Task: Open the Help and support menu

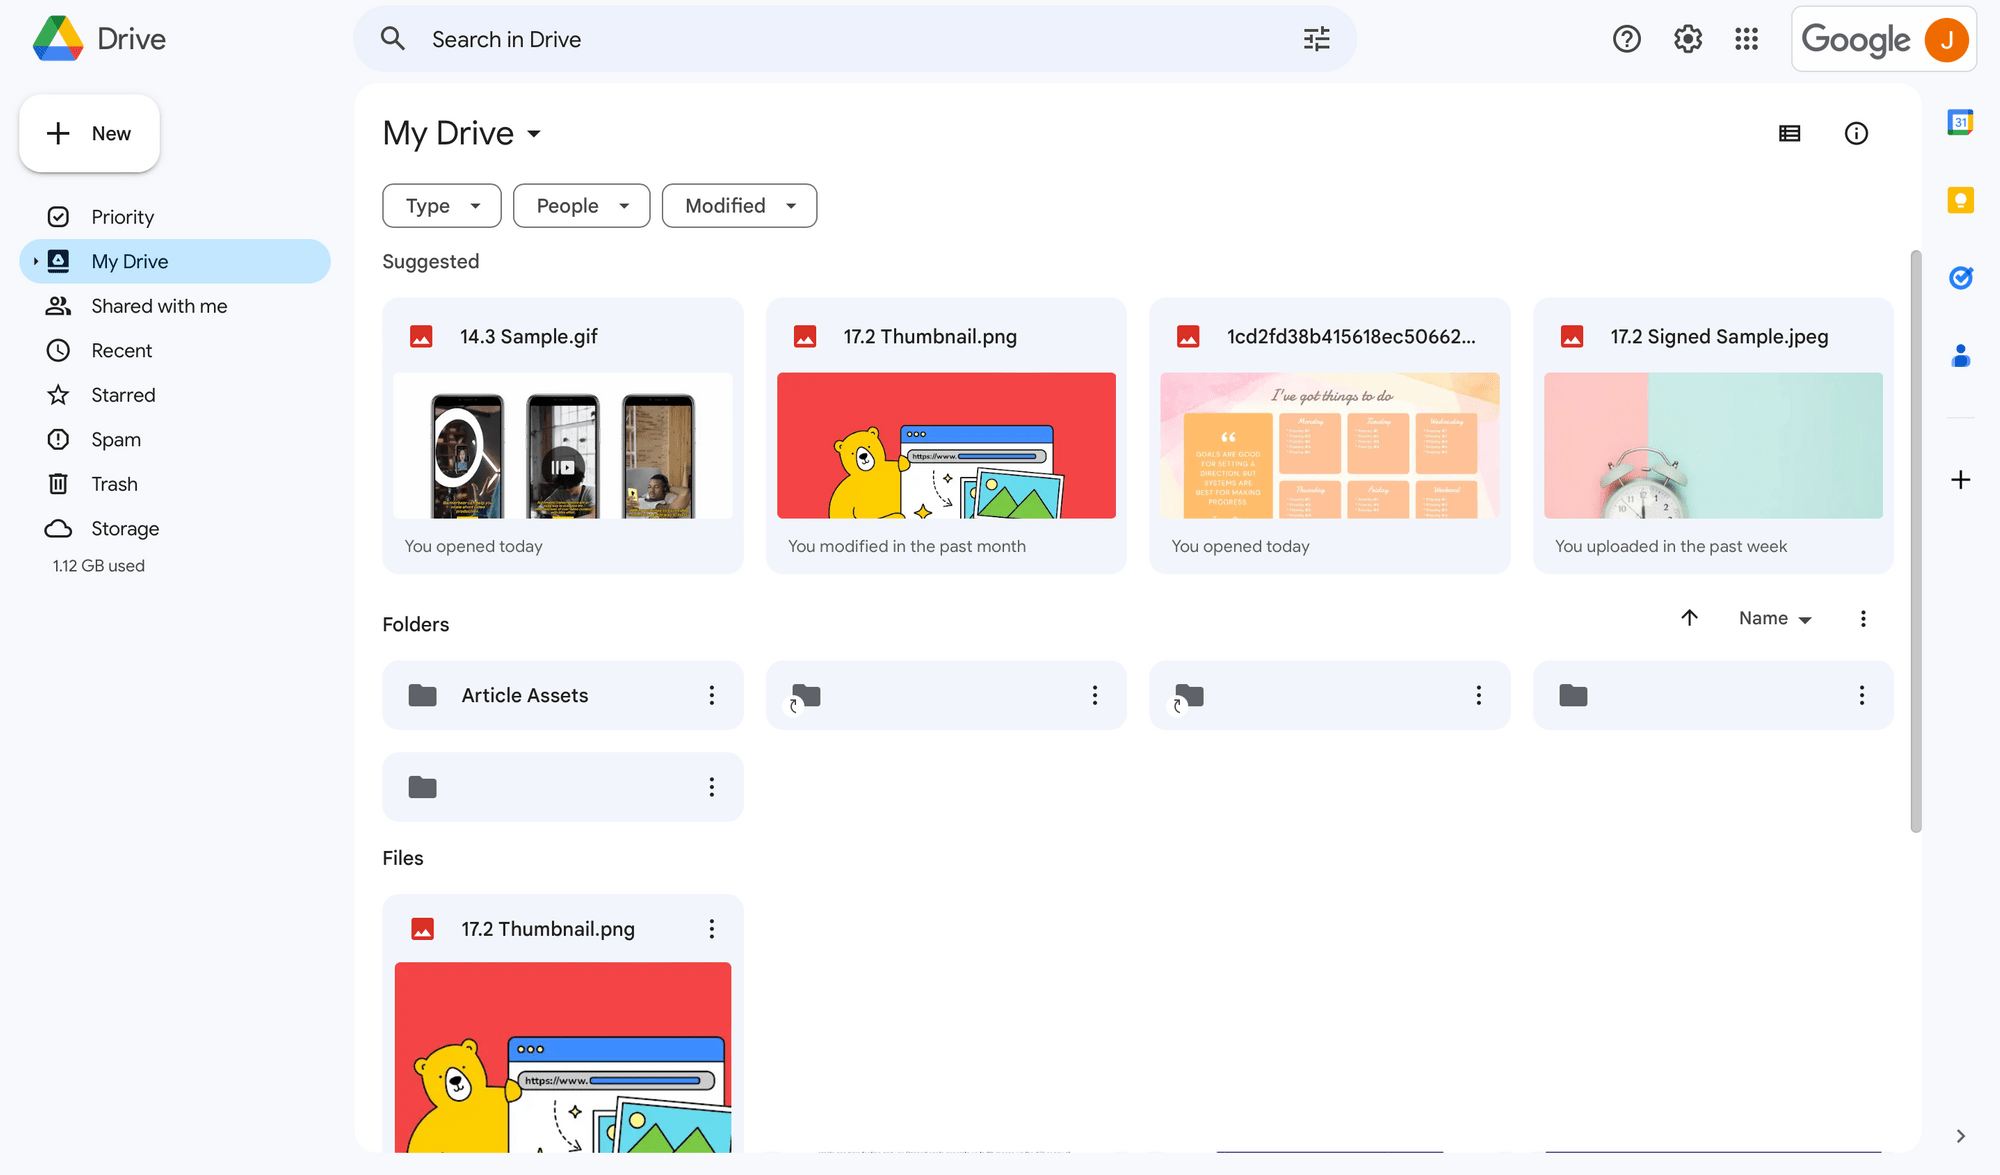Action: [1626, 39]
